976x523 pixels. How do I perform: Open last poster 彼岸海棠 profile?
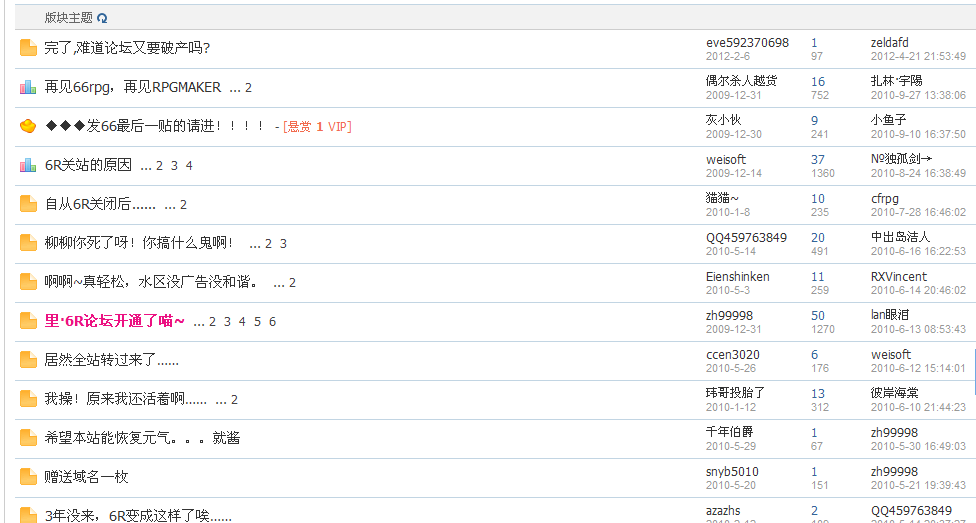click(894, 393)
